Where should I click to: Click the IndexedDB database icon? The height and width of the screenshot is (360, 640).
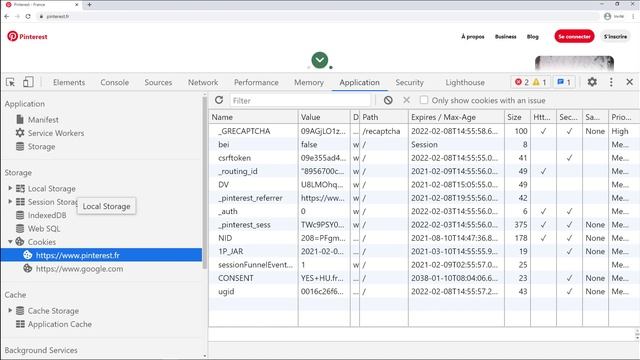(x=20, y=215)
